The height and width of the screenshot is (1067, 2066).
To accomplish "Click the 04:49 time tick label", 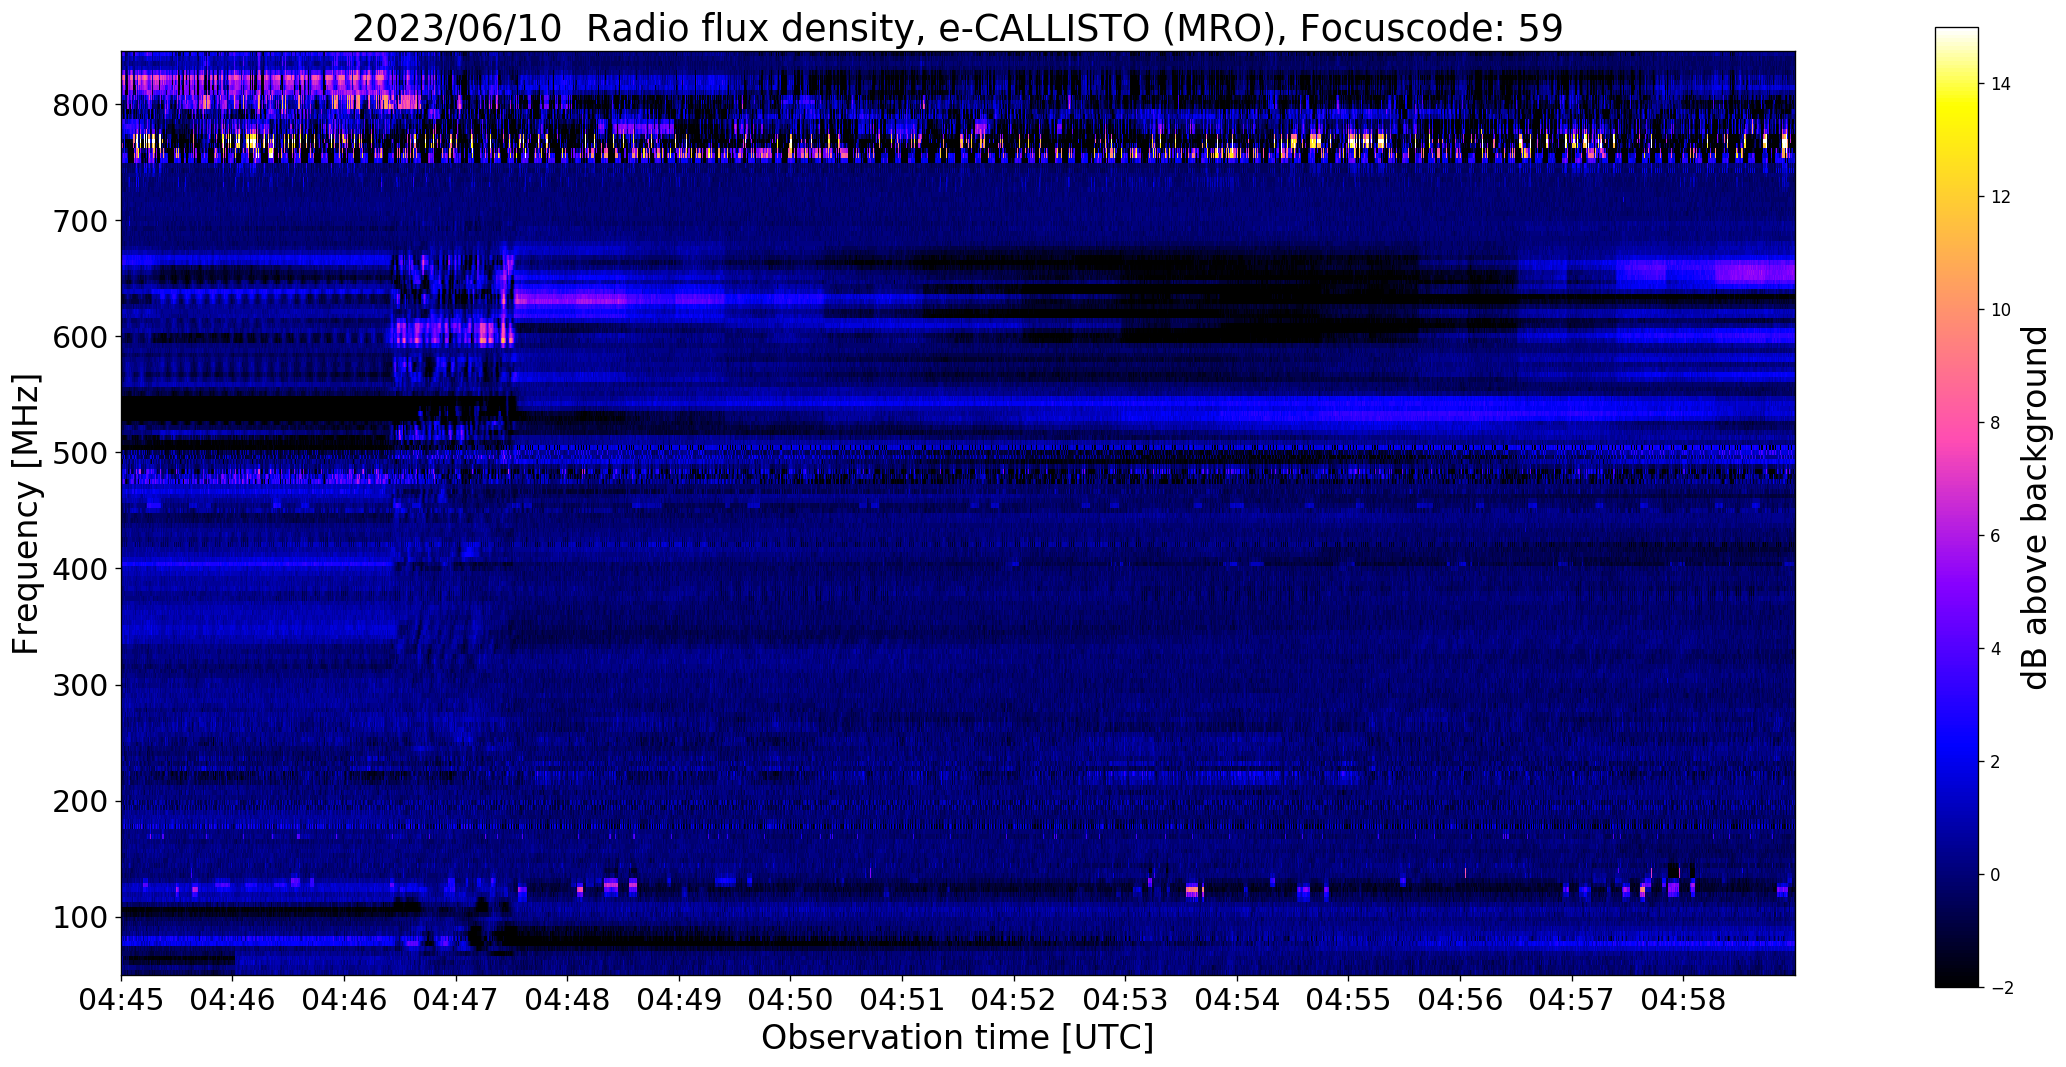I will click(679, 999).
